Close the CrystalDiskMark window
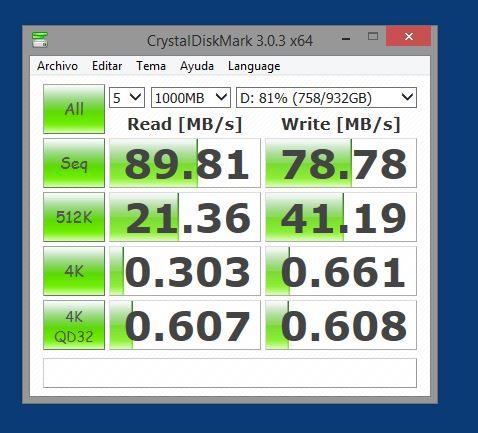Screen dimensions: 478x433 point(408,36)
